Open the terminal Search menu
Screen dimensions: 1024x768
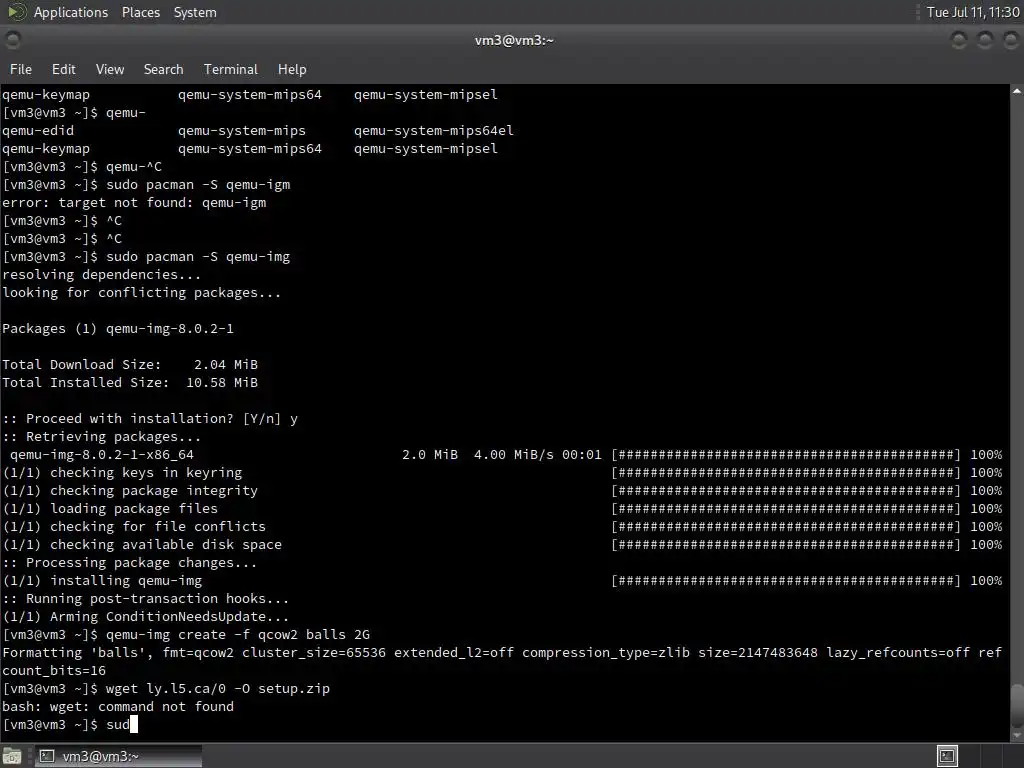coord(163,69)
